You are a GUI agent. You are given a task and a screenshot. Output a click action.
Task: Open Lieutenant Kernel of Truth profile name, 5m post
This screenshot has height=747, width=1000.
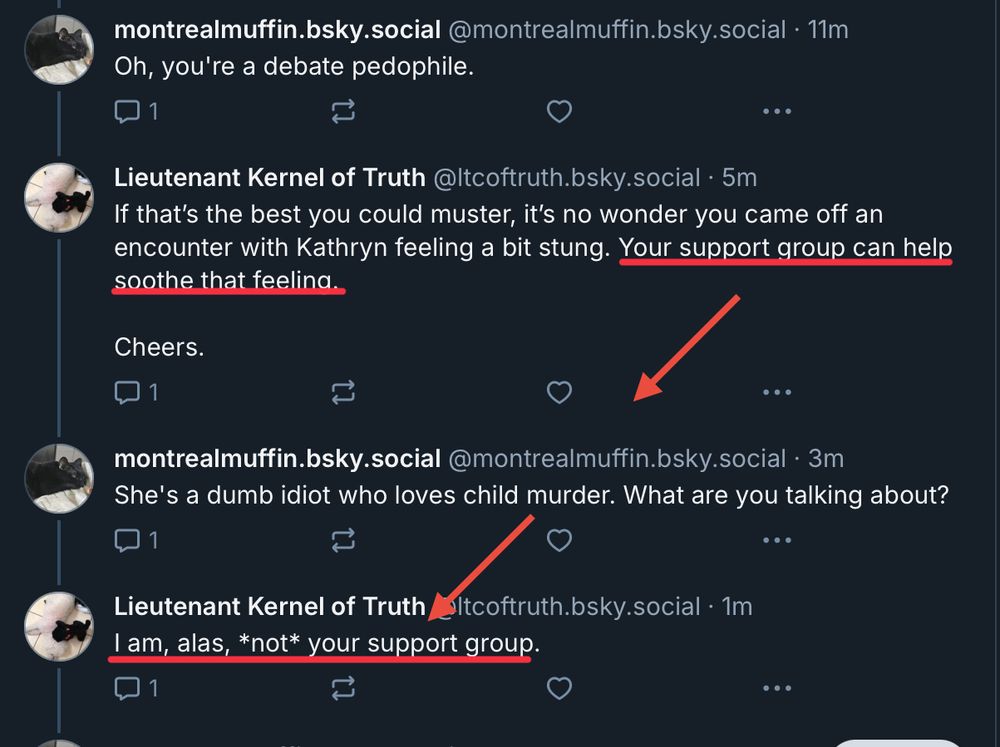[x=270, y=178]
